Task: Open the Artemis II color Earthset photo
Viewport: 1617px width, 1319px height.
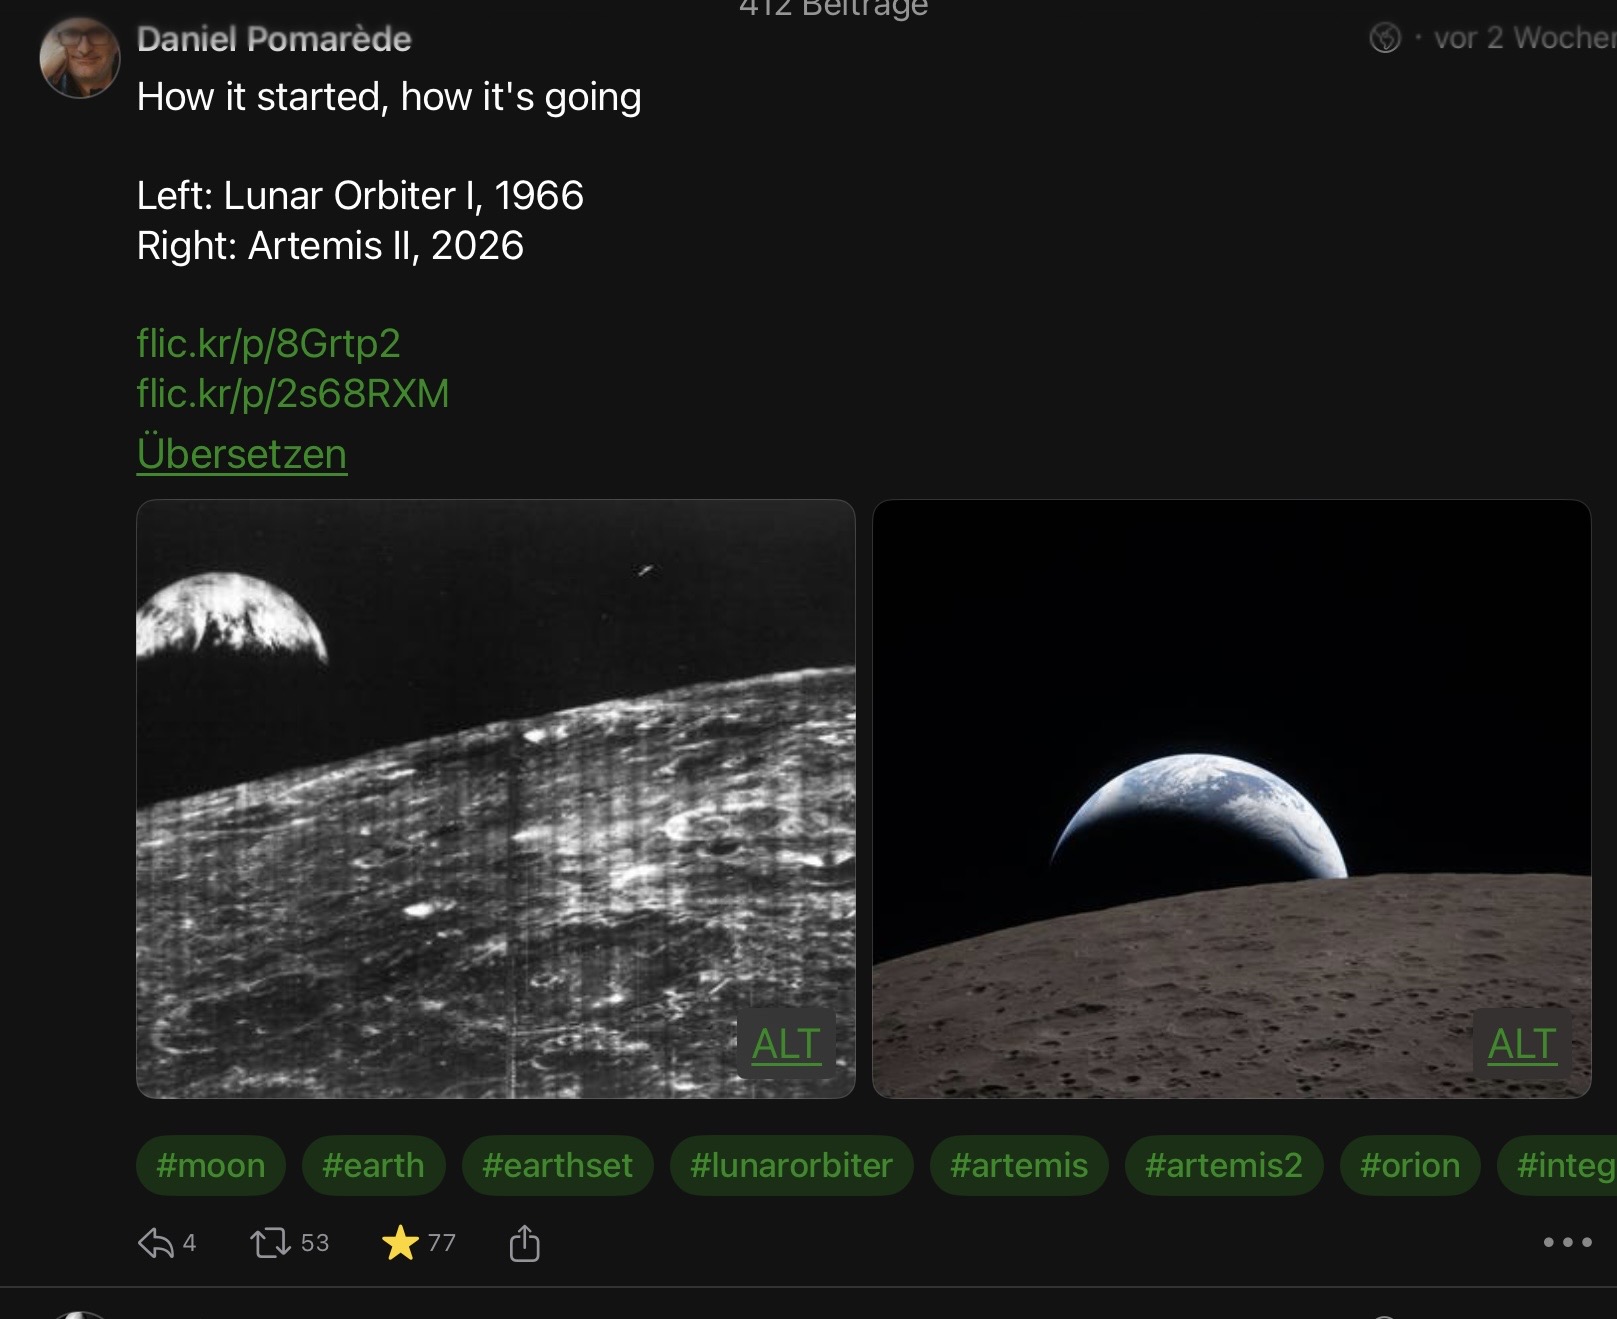Action: coord(1231,798)
